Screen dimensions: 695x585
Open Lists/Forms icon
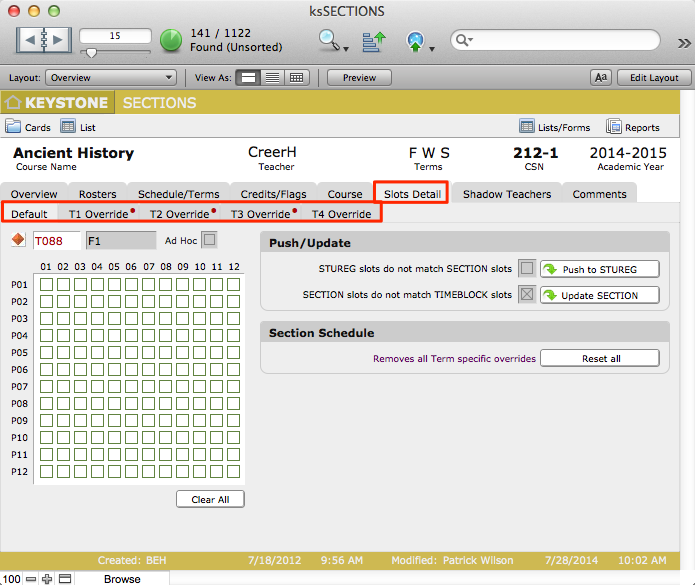click(x=527, y=127)
